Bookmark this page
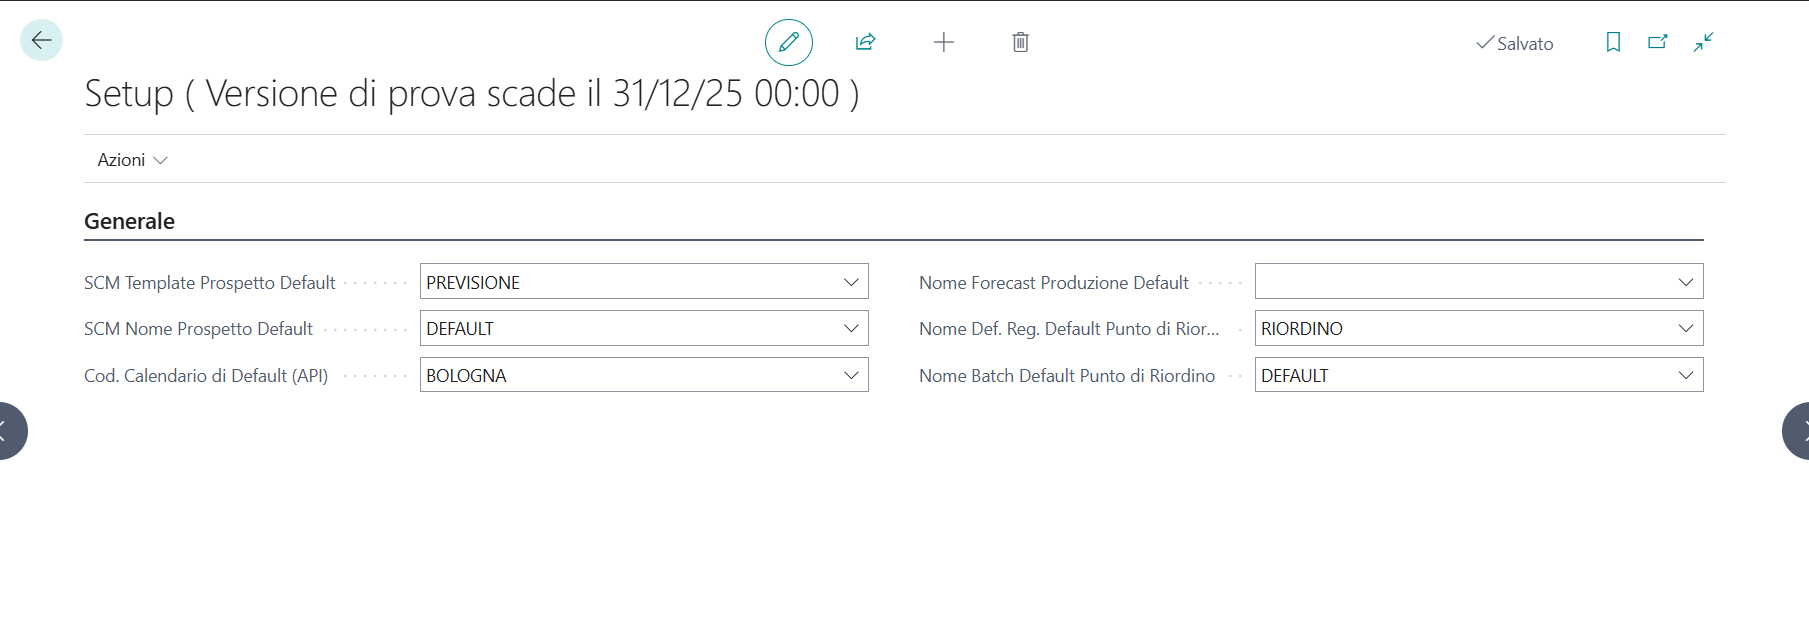 (1612, 42)
